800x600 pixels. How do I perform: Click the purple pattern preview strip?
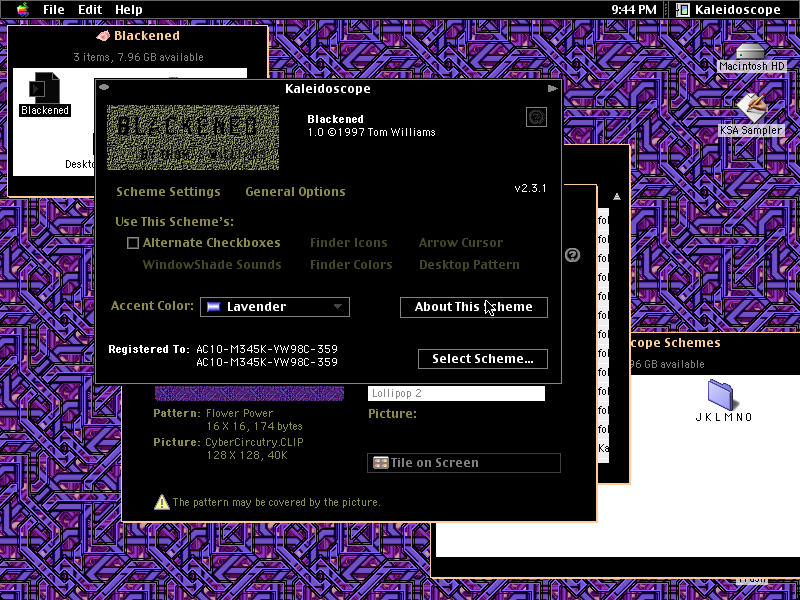(249, 393)
